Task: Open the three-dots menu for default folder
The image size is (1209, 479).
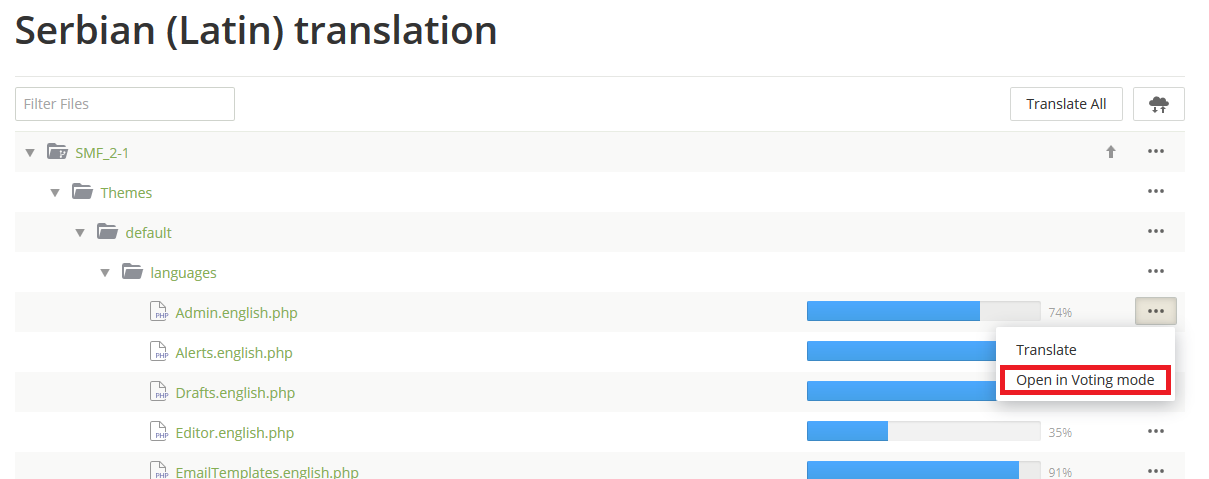Action: coord(1156,232)
